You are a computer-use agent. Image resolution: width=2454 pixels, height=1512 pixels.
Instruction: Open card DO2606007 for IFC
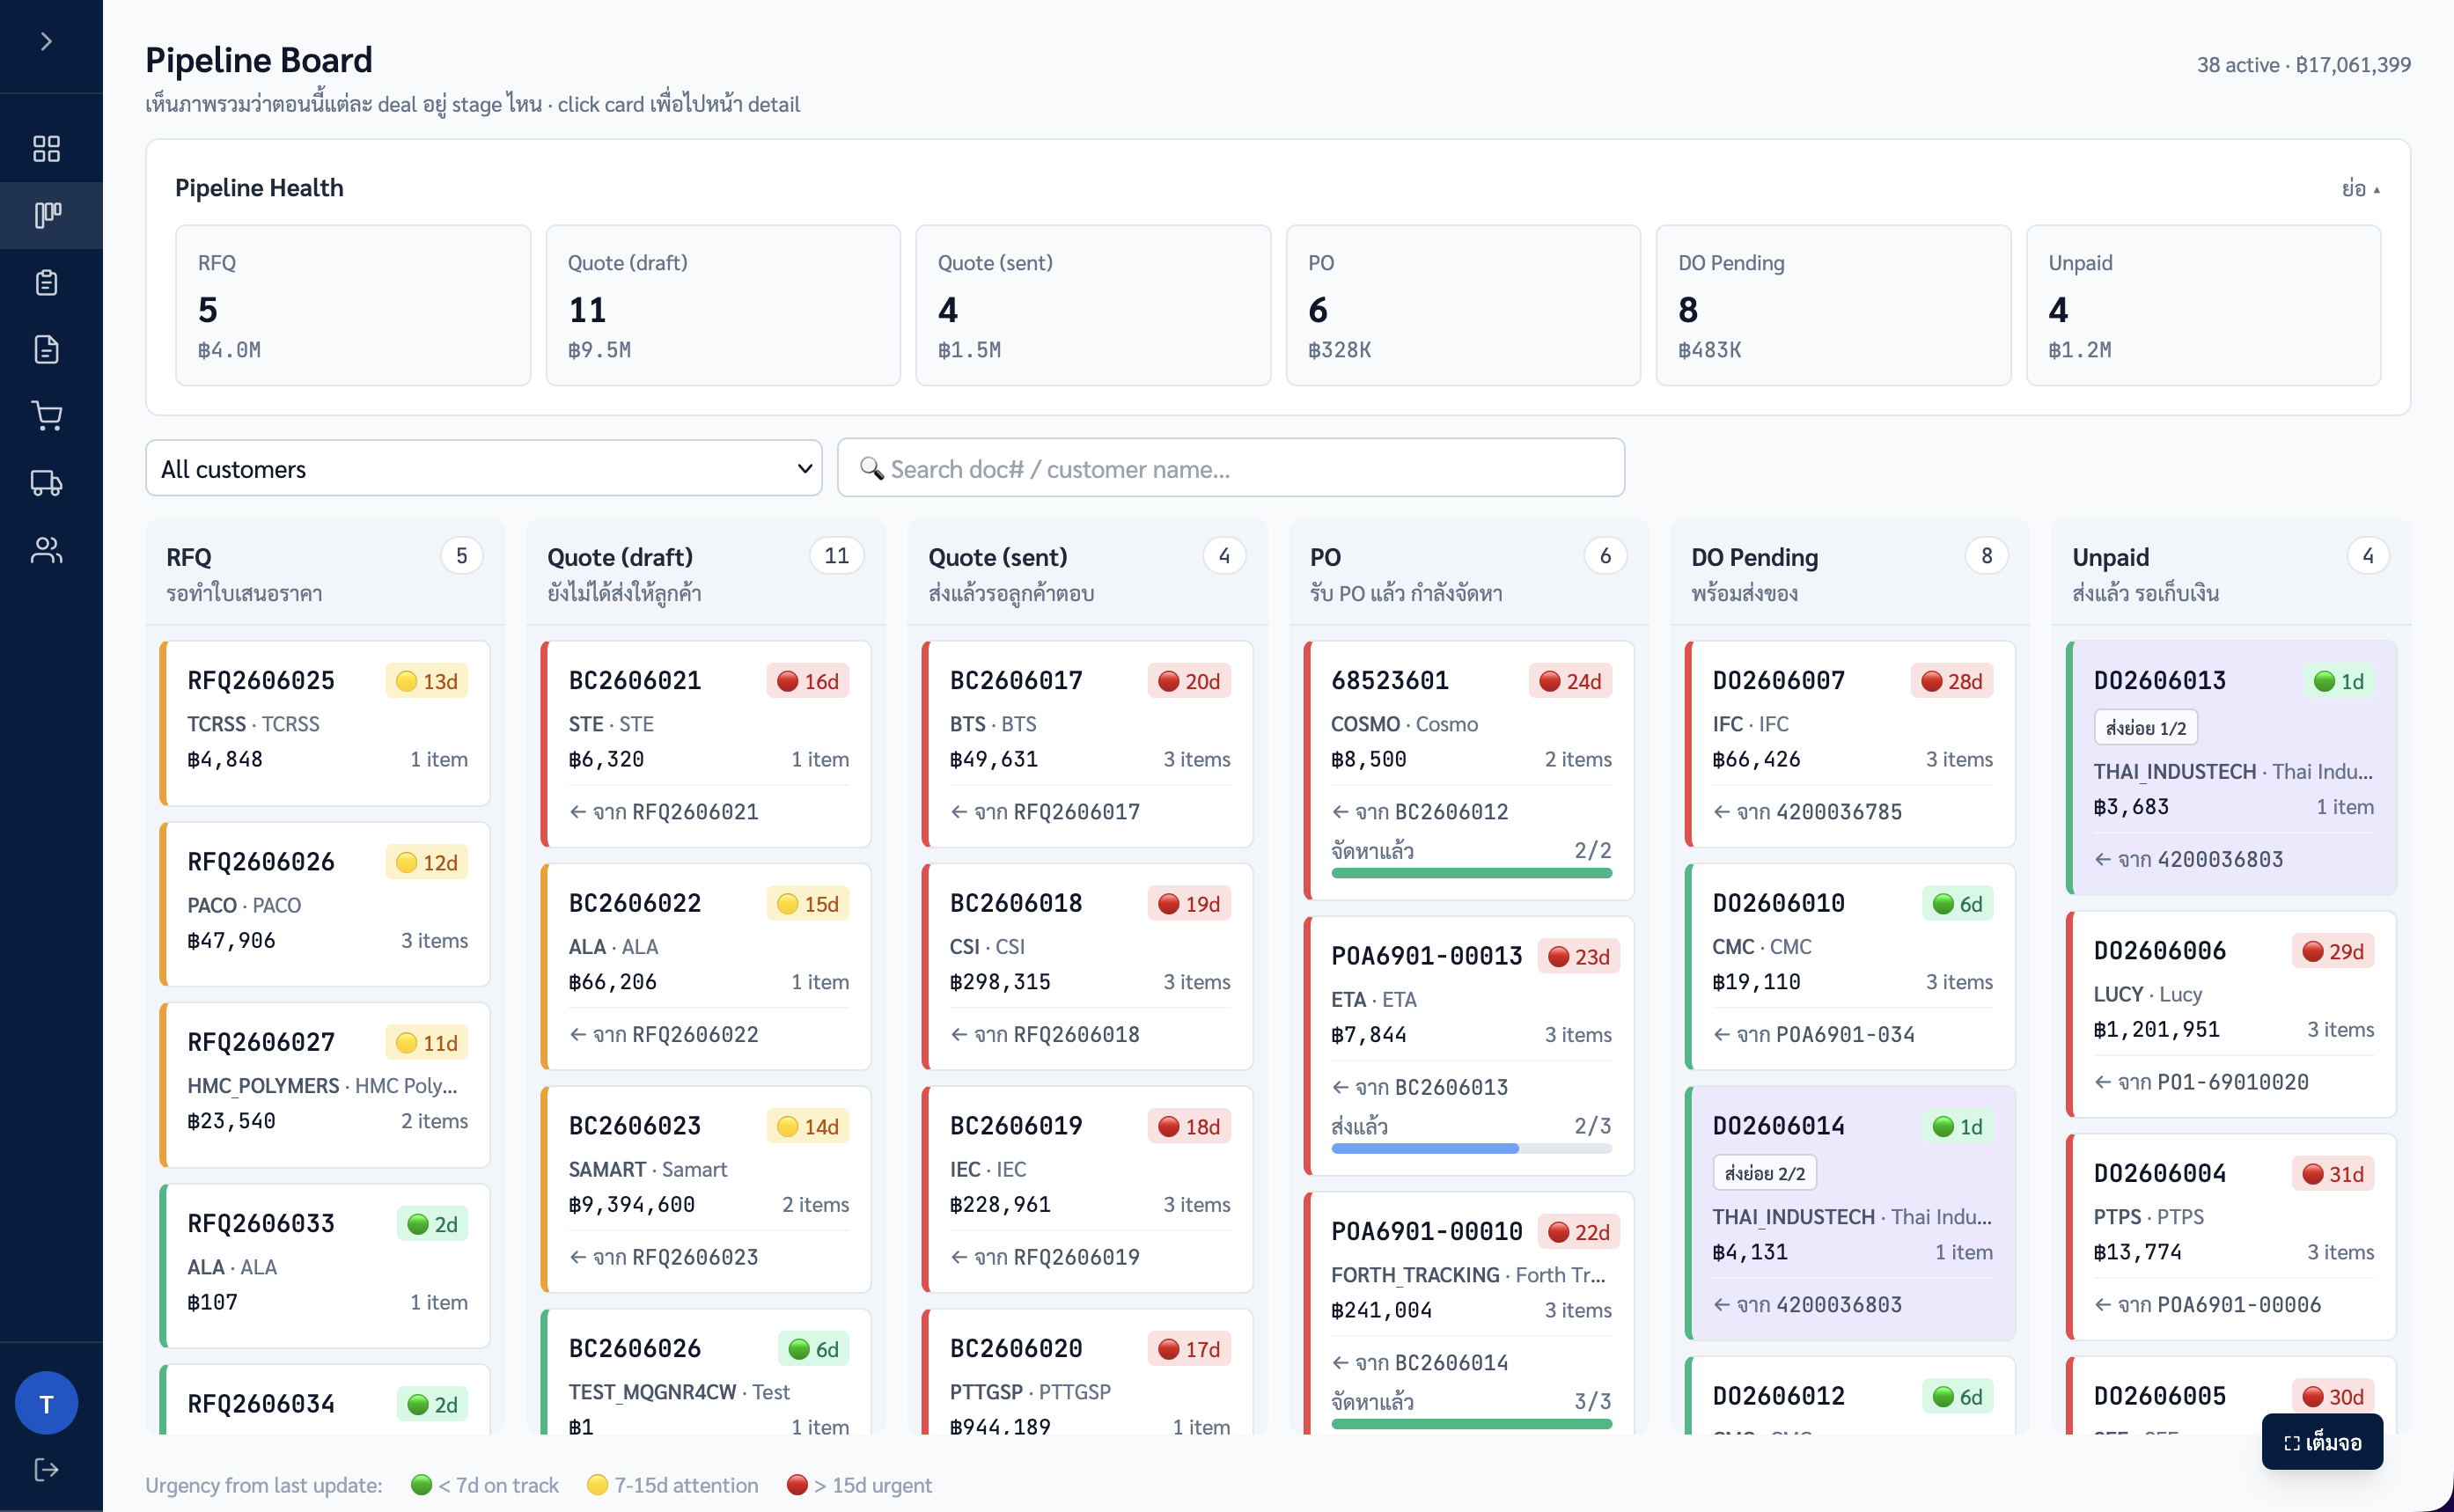[x=1850, y=744]
